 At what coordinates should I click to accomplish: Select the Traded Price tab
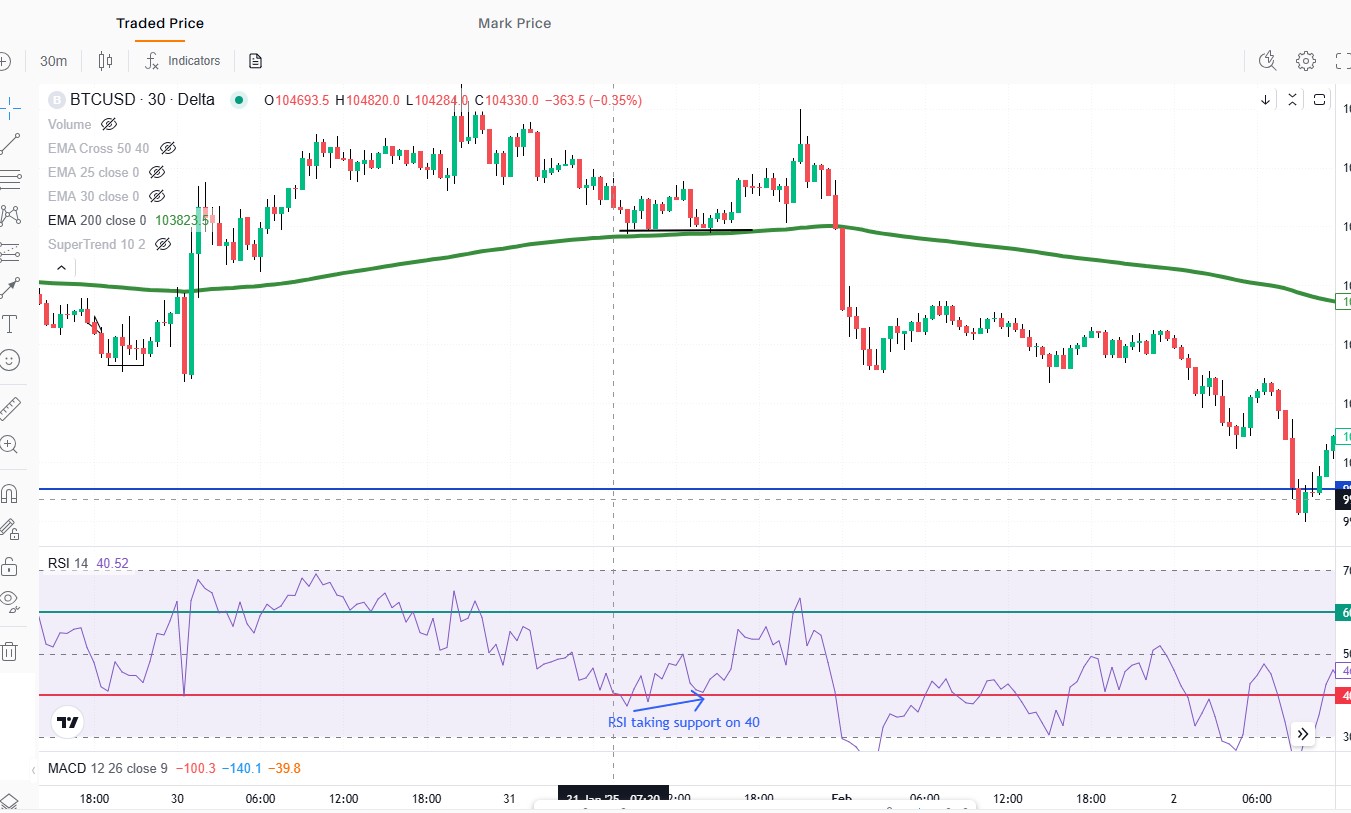159,22
